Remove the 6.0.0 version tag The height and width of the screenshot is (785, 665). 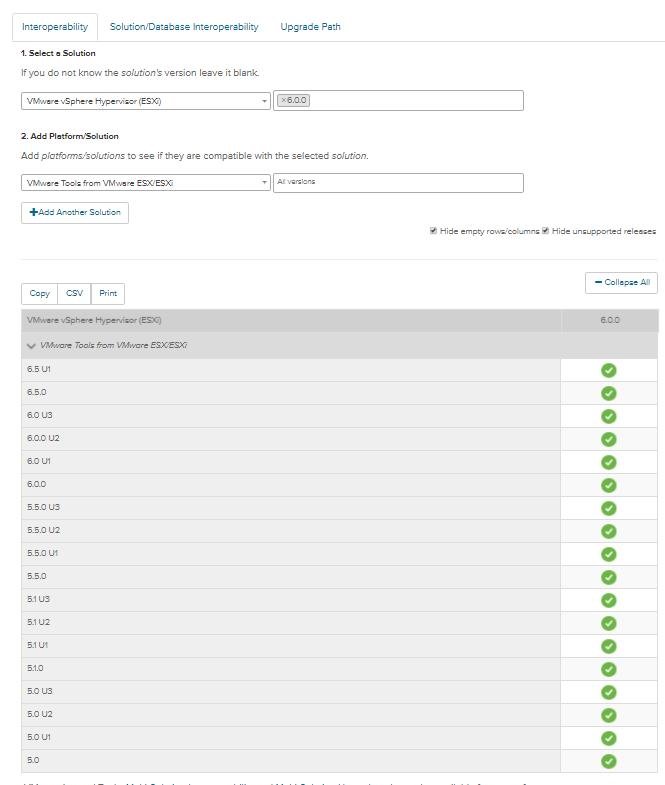coord(283,100)
